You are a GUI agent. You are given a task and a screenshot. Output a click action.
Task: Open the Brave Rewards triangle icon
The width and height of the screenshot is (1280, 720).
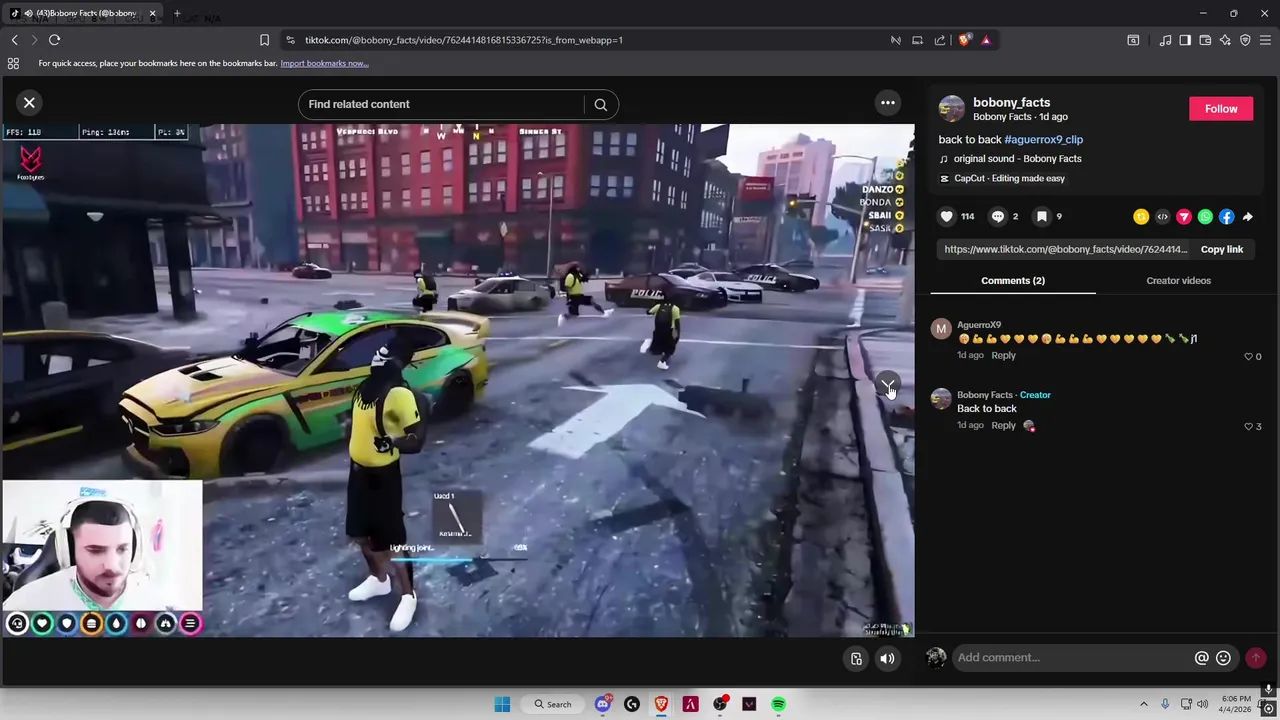click(986, 40)
